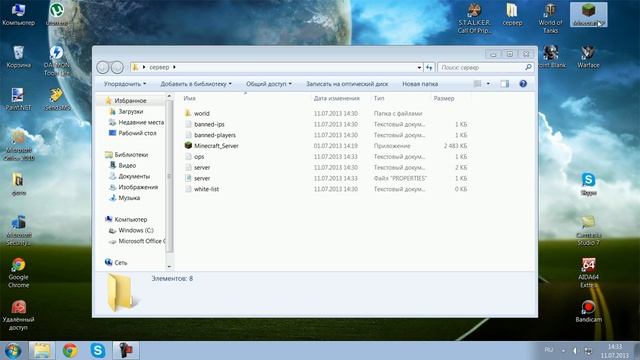Image resolution: width=640 pixels, height=360 pixels.
Task: Open the Упорядочить dropdown menu
Action: (124, 84)
